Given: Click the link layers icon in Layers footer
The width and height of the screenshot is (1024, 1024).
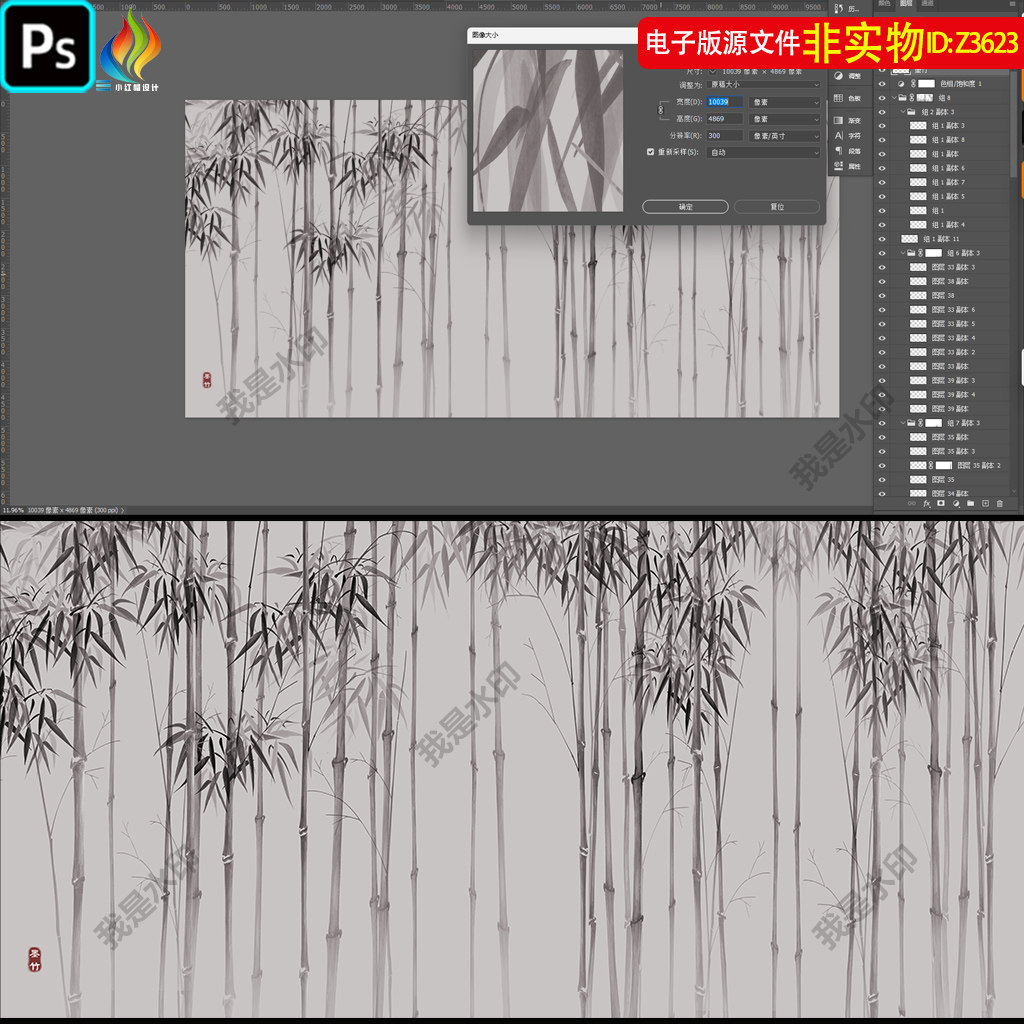Looking at the screenshot, I should click(912, 504).
